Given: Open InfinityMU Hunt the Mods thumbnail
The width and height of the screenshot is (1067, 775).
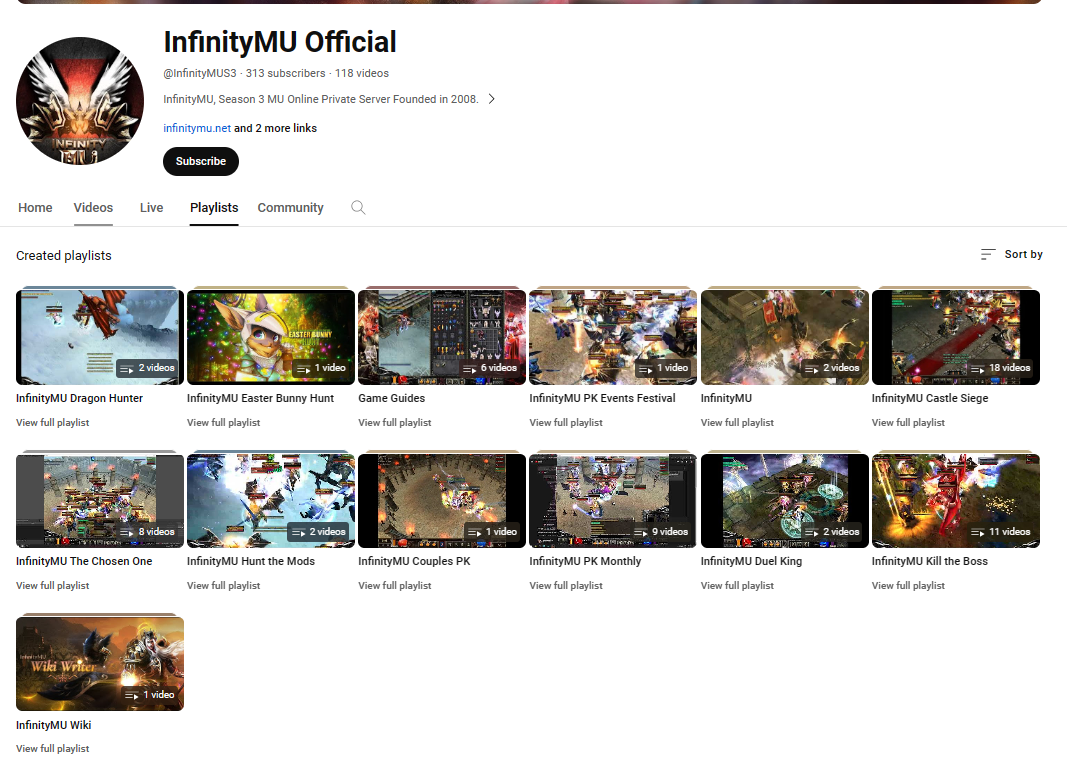Looking at the screenshot, I should click(271, 500).
